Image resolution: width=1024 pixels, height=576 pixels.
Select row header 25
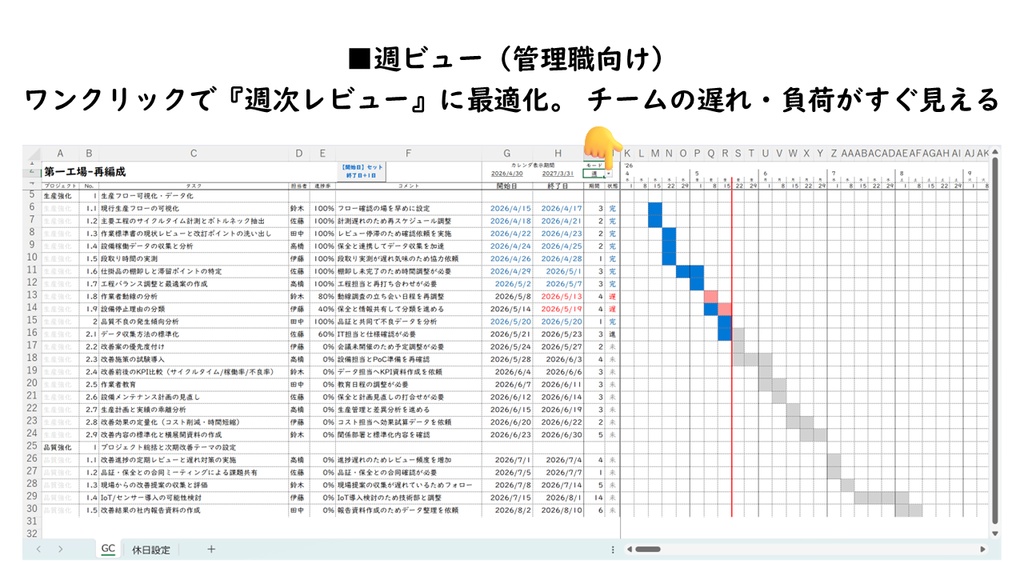point(31,447)
